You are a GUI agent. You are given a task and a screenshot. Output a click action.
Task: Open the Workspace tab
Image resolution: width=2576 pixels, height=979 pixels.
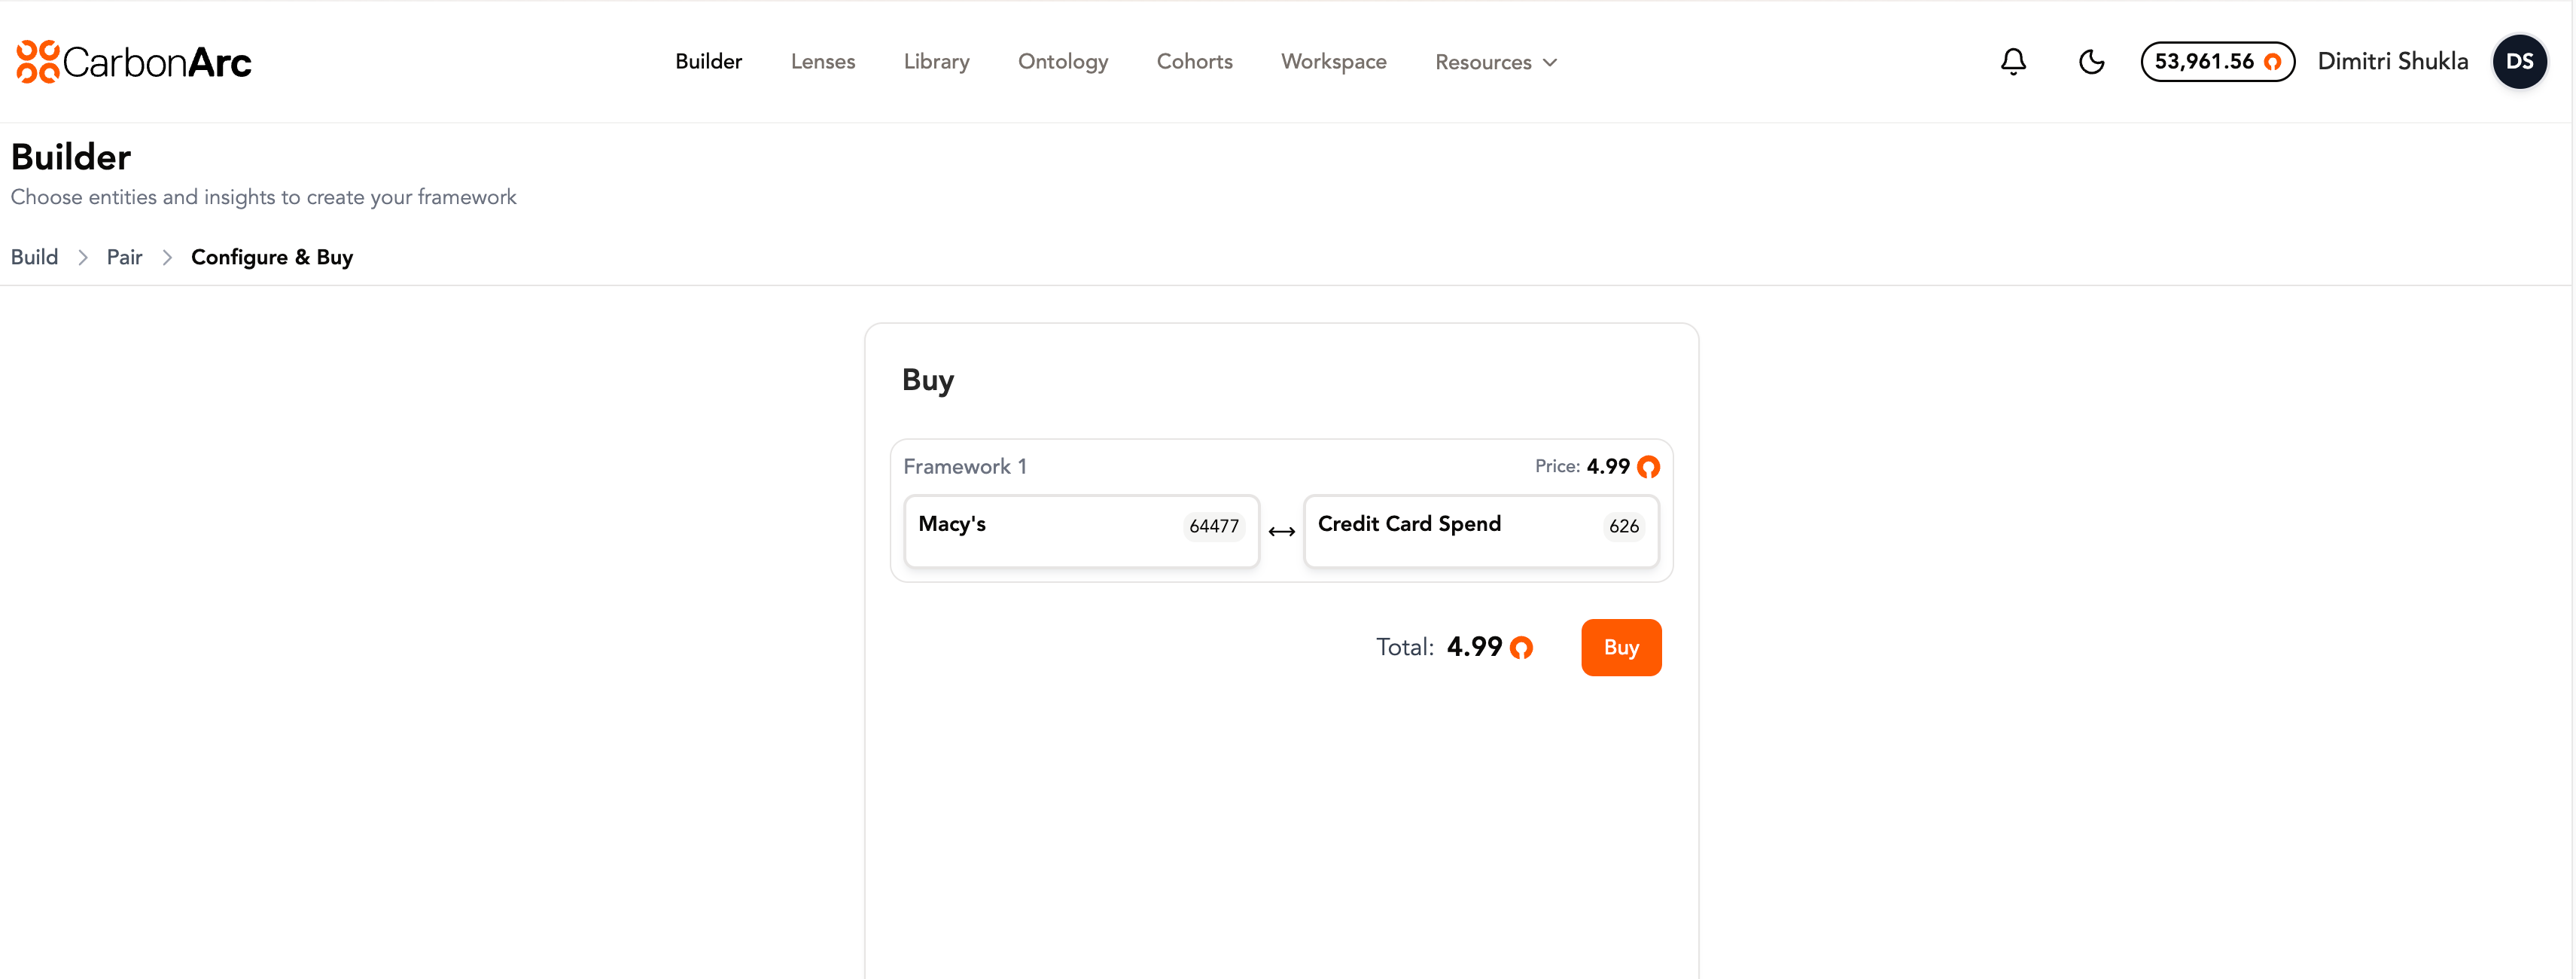1333,62
